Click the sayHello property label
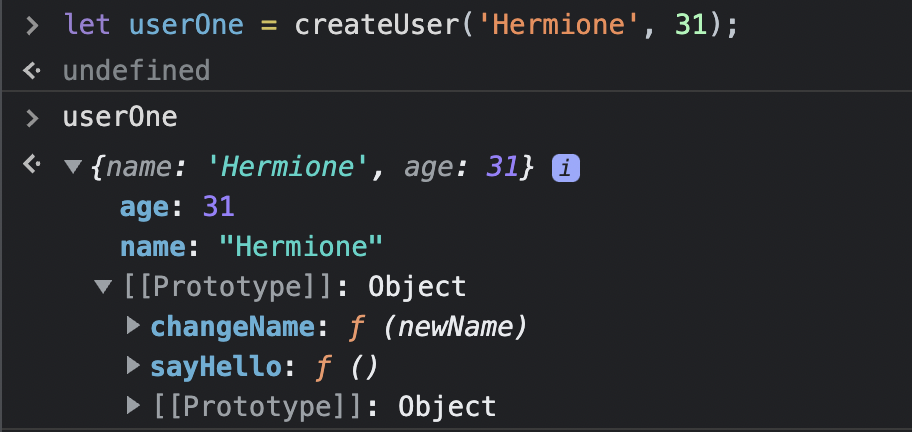912x432 pixels. click(x=216, y=367)
